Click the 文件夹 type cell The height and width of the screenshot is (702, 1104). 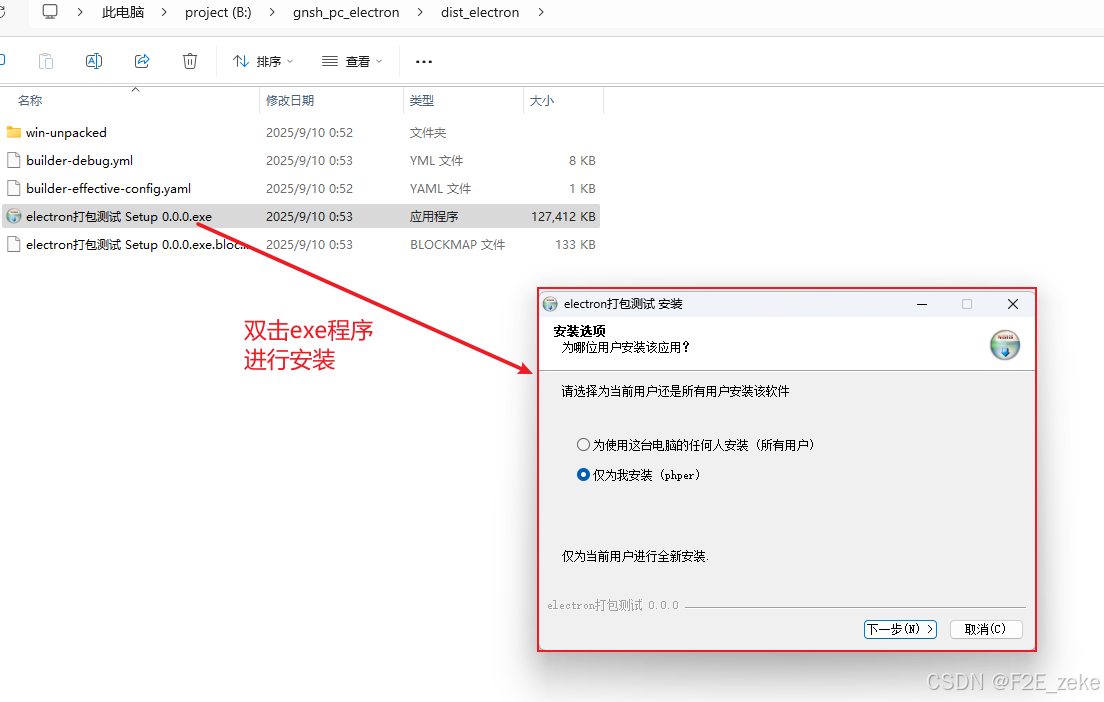pyautogui.click(x=428, y=132)
